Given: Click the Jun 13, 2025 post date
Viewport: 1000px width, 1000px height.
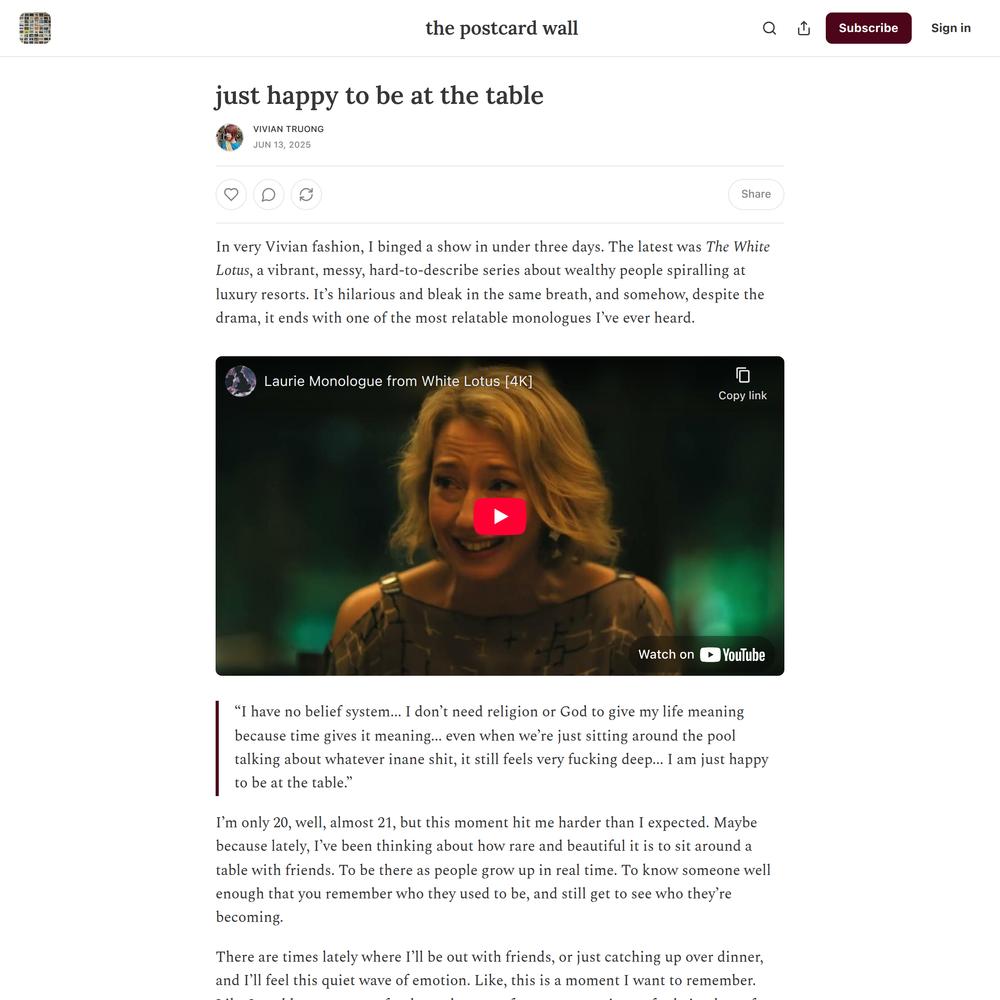Looking at the screenshot, I should tap(282, 145).
